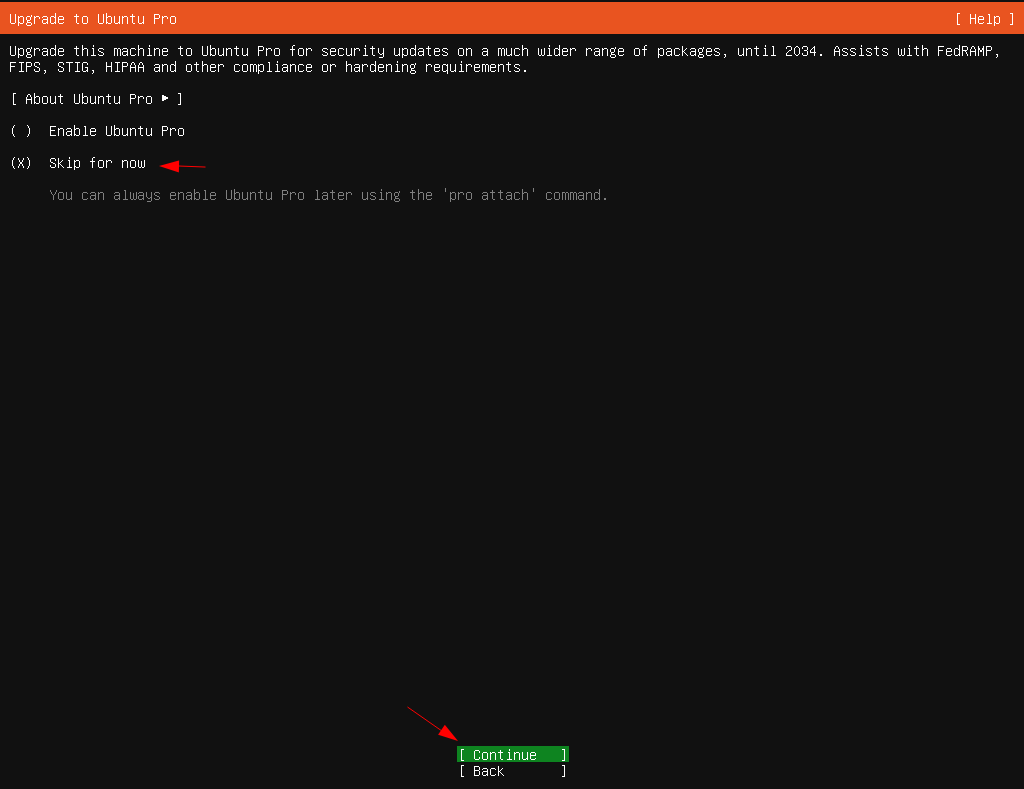Go back with the Back button
Screen dimensions: 1024x789
(512, 771)
